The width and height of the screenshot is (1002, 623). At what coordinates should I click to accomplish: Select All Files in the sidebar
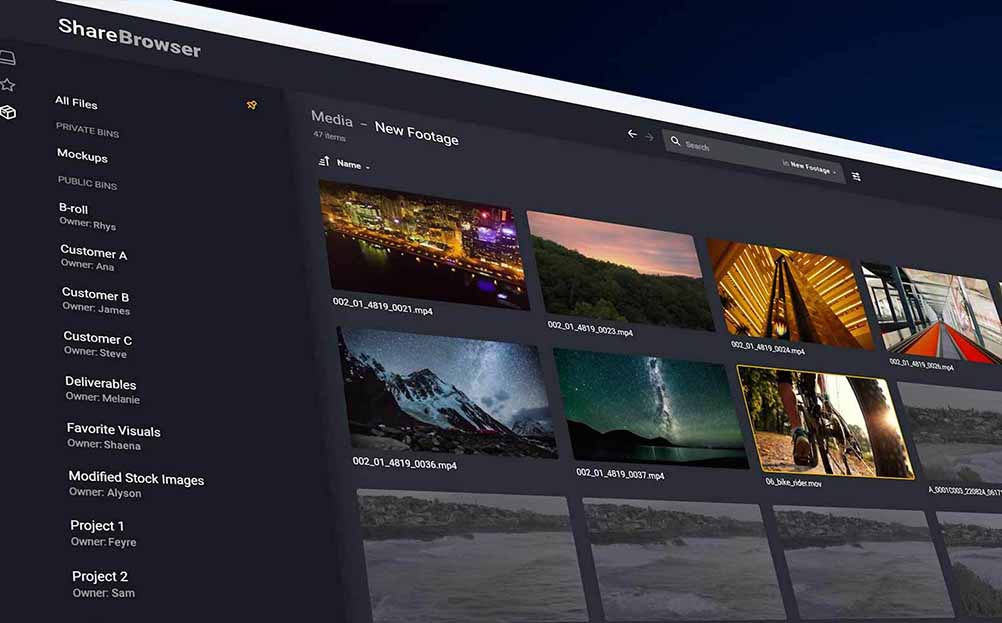(76, 102)
